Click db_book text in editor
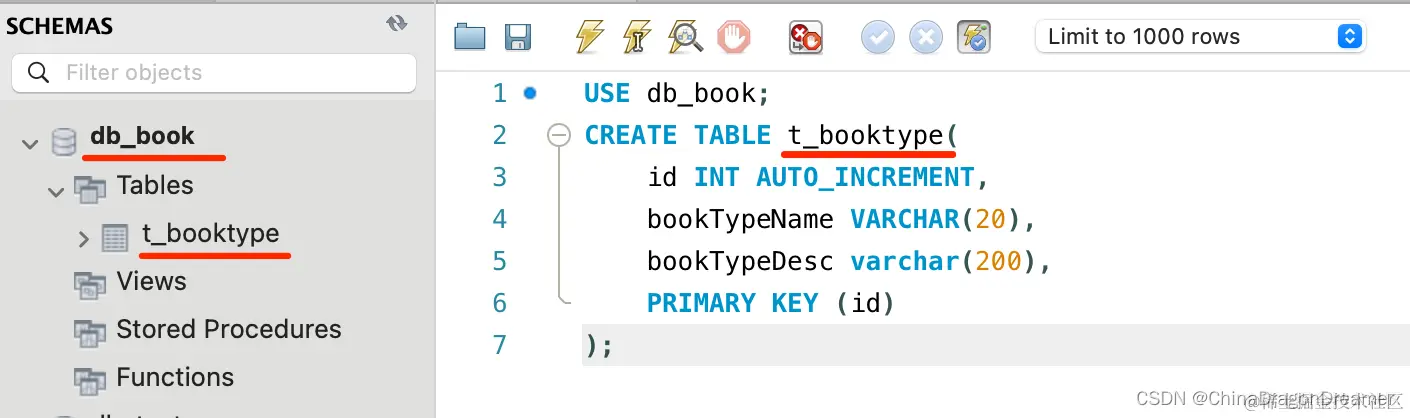 coord(701,93)
